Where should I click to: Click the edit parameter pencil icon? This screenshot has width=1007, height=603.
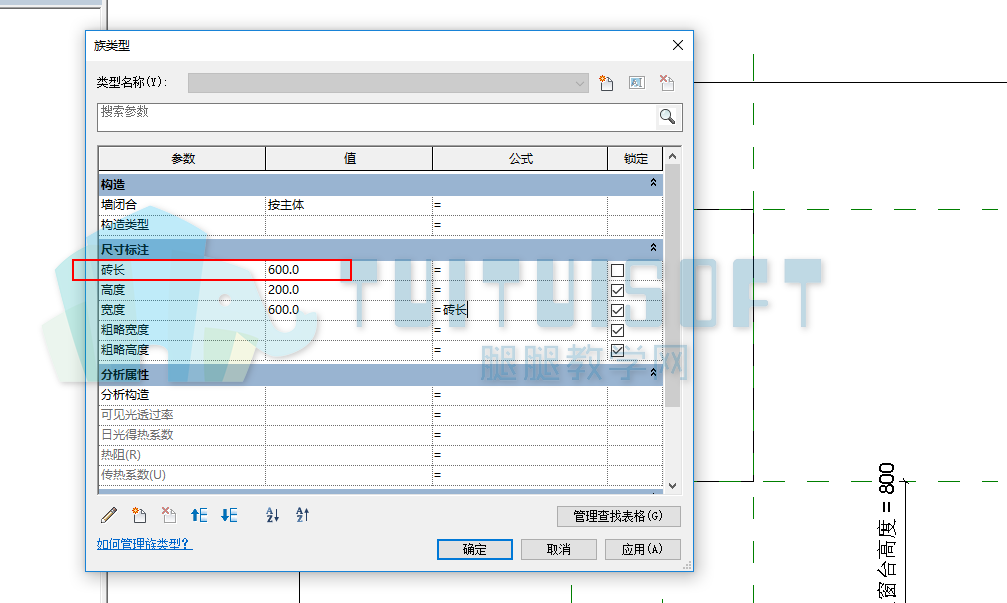pyautogui.click(x=109, y=515)
